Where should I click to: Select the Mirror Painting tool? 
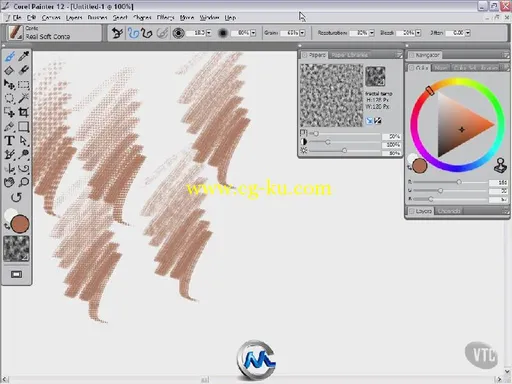(x=9, y=169)
